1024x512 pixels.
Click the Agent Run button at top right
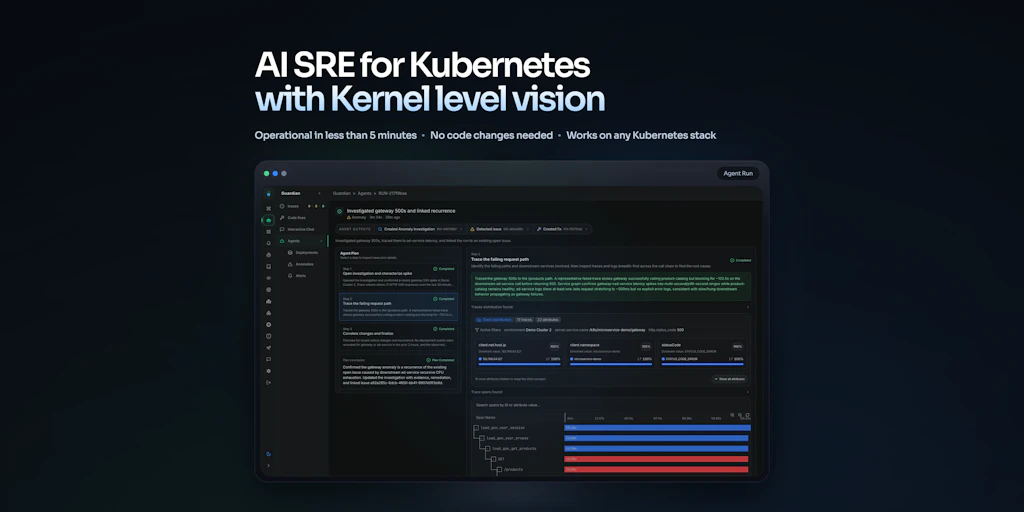(x=738, y=174)
